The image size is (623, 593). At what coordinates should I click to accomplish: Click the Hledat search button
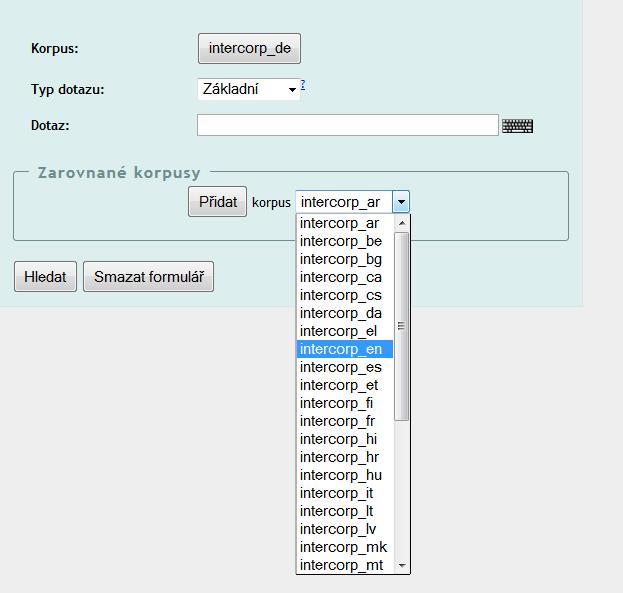tap(45, 277)
